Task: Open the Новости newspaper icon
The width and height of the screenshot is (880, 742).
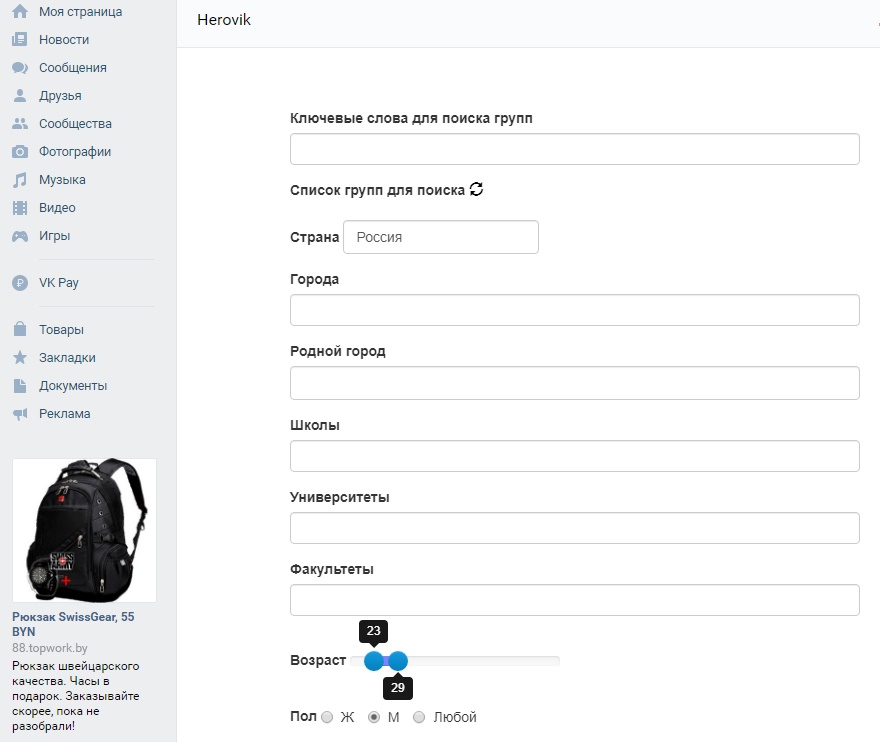Action: [19, 40]
